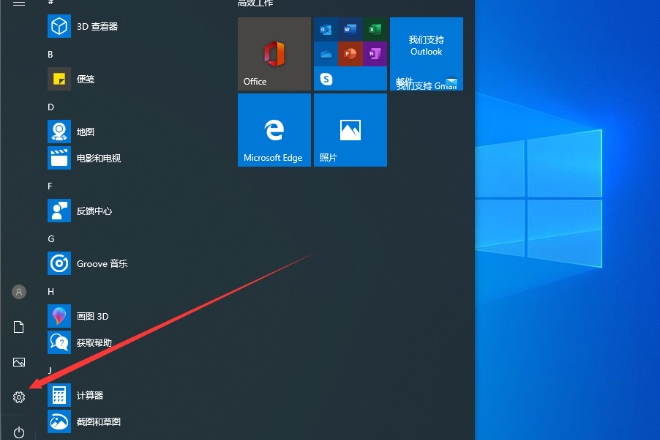Open the Settings gear icon
660x440 pixels.
point(19,397)
